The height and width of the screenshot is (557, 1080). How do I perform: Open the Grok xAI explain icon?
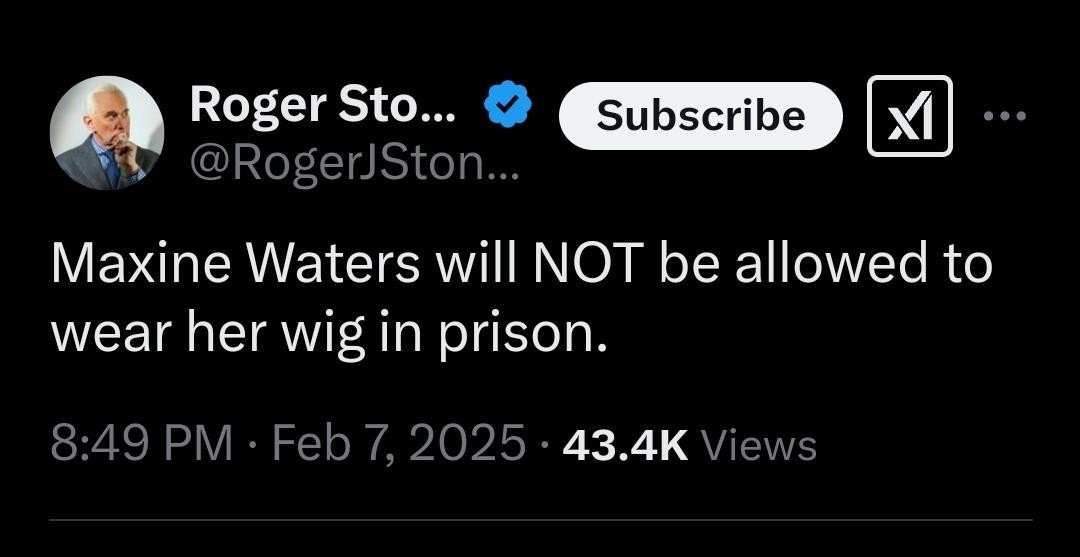910,116
